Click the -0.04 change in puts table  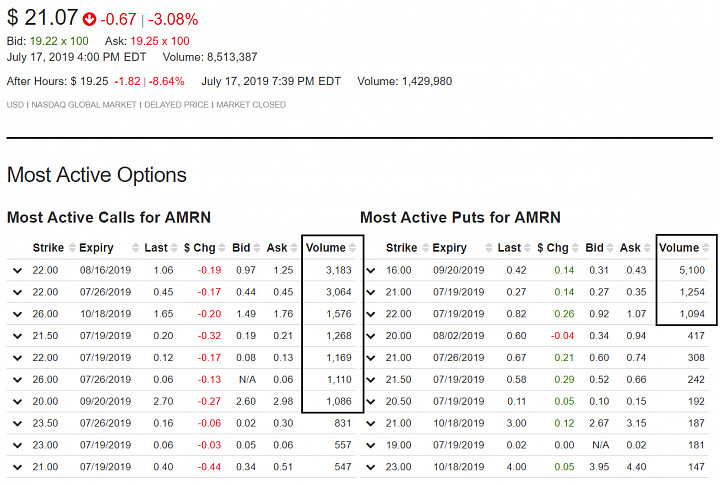[x=562, y=336]
